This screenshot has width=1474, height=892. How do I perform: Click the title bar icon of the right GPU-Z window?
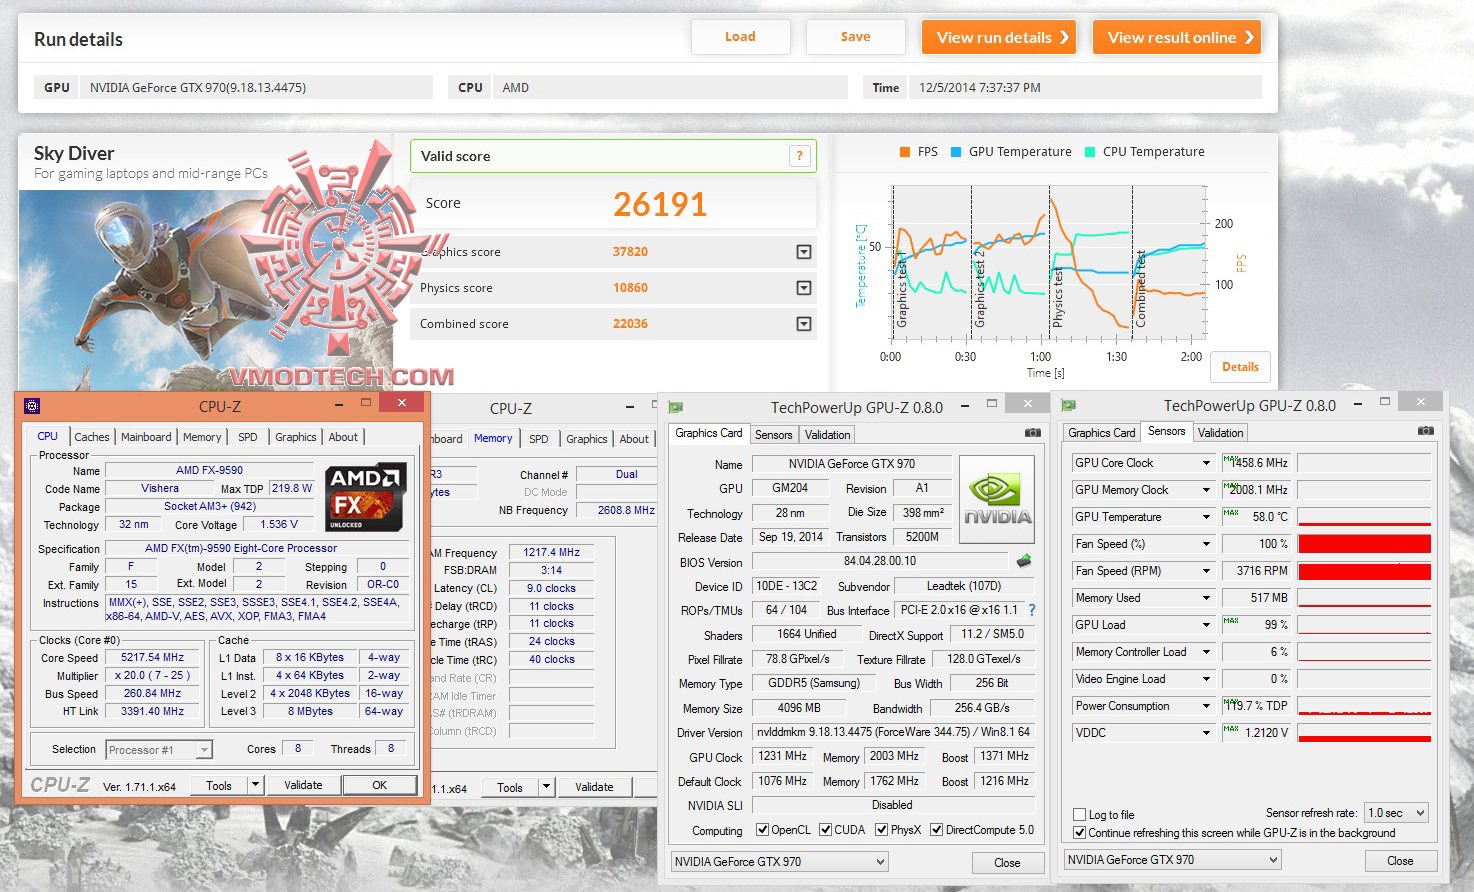coord(1068,405)
